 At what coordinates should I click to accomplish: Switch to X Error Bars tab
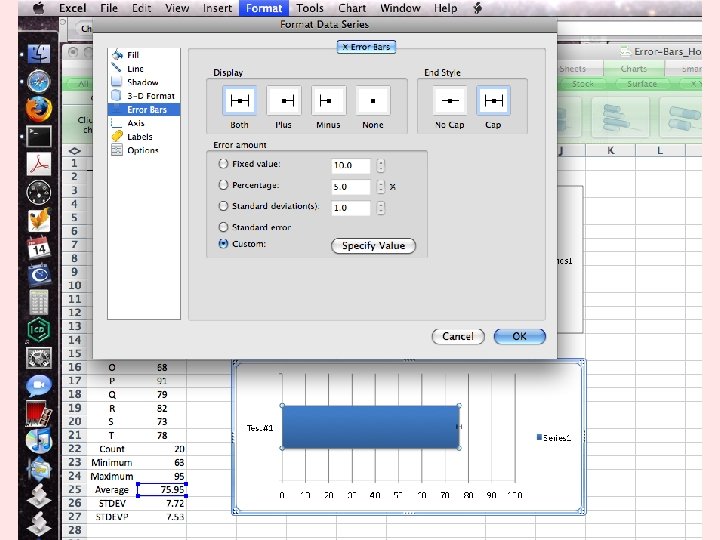pyautogui.click(x=366, y=47)
